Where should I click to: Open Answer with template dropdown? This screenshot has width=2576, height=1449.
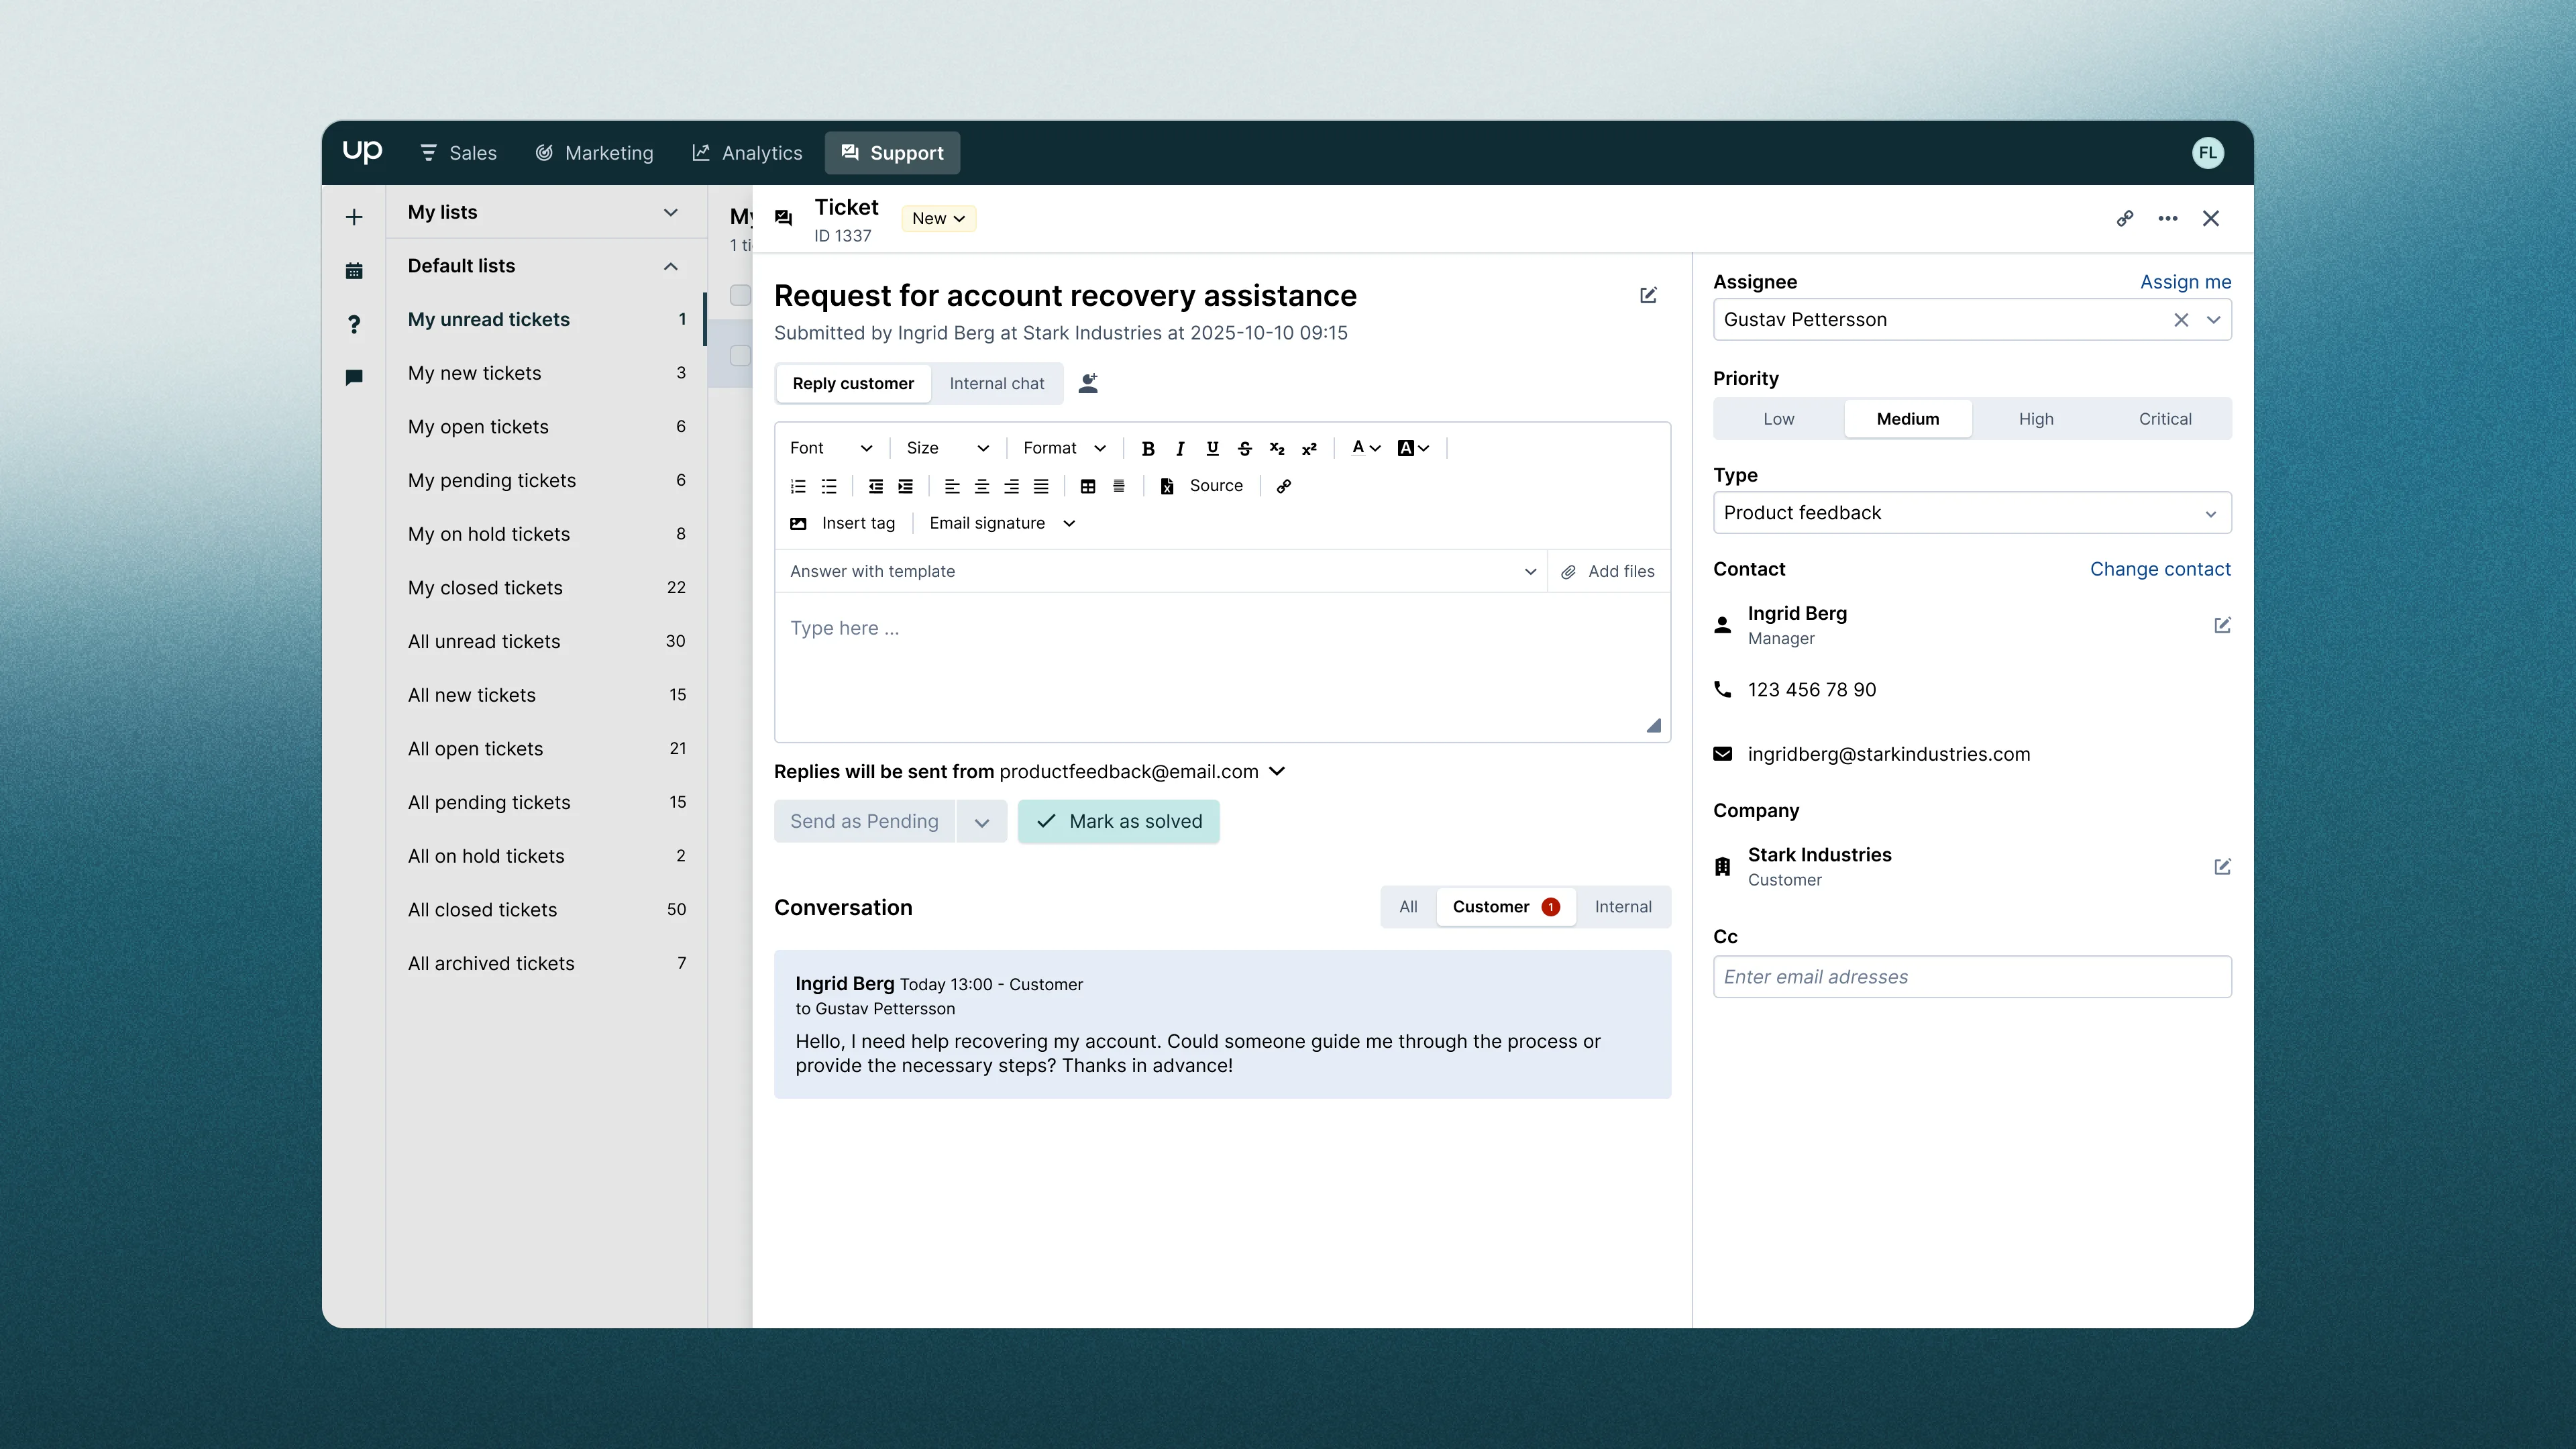click(x=1162, y=571)
